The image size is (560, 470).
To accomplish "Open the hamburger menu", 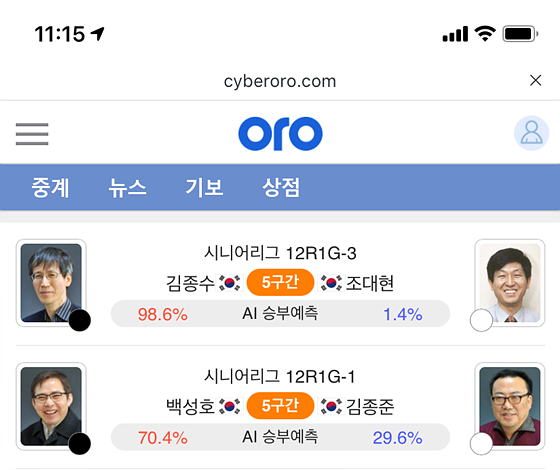I will click(x=32, y=134).
